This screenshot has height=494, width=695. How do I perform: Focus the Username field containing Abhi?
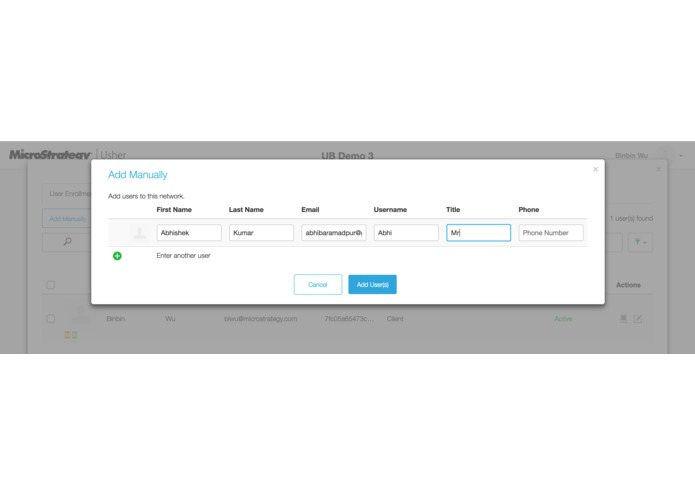[x=406, y=233]
